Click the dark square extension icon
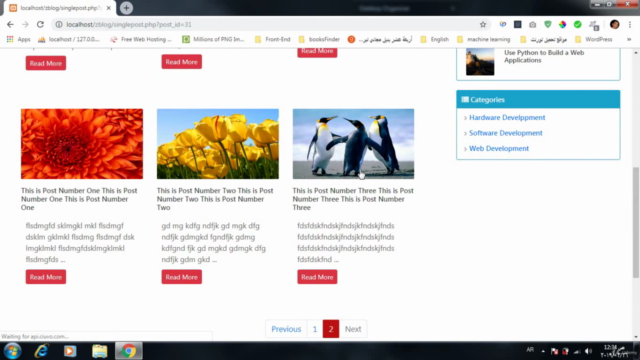This screenshot has height=360, width=640. (x=518, y=24)
